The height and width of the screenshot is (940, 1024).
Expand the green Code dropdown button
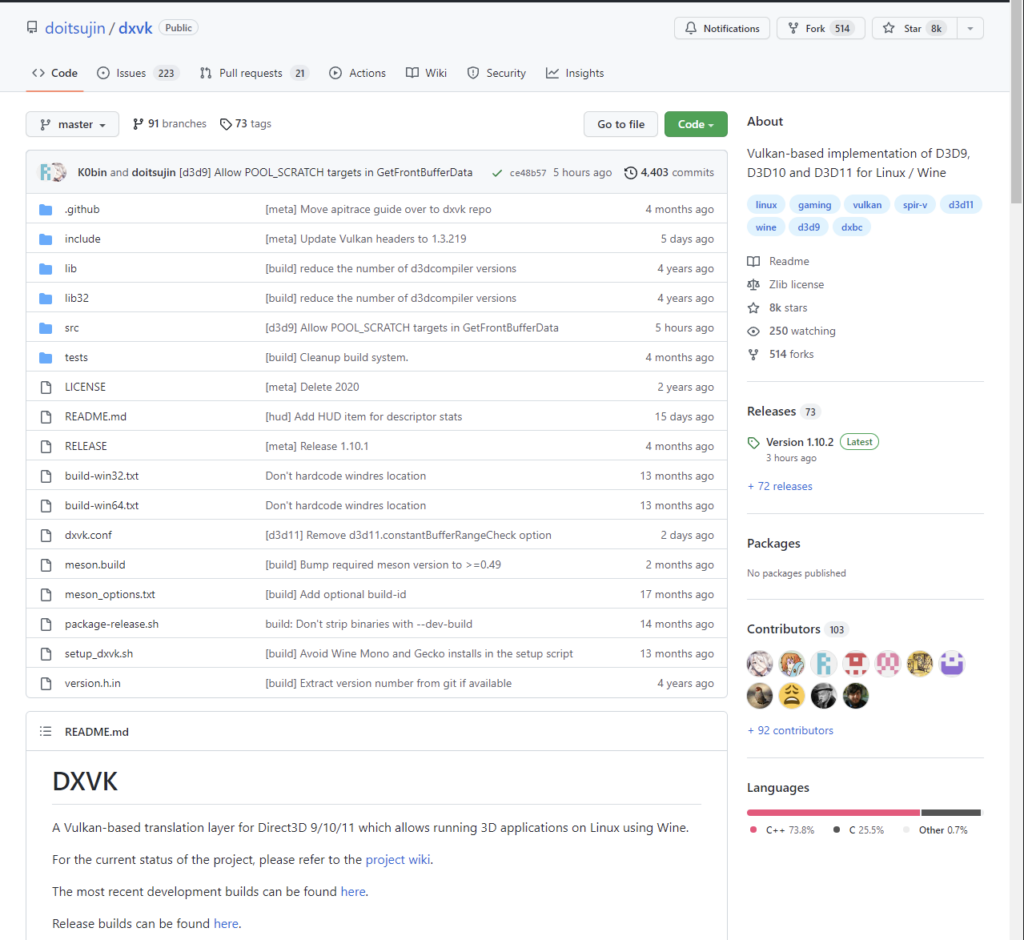point(696,124)
